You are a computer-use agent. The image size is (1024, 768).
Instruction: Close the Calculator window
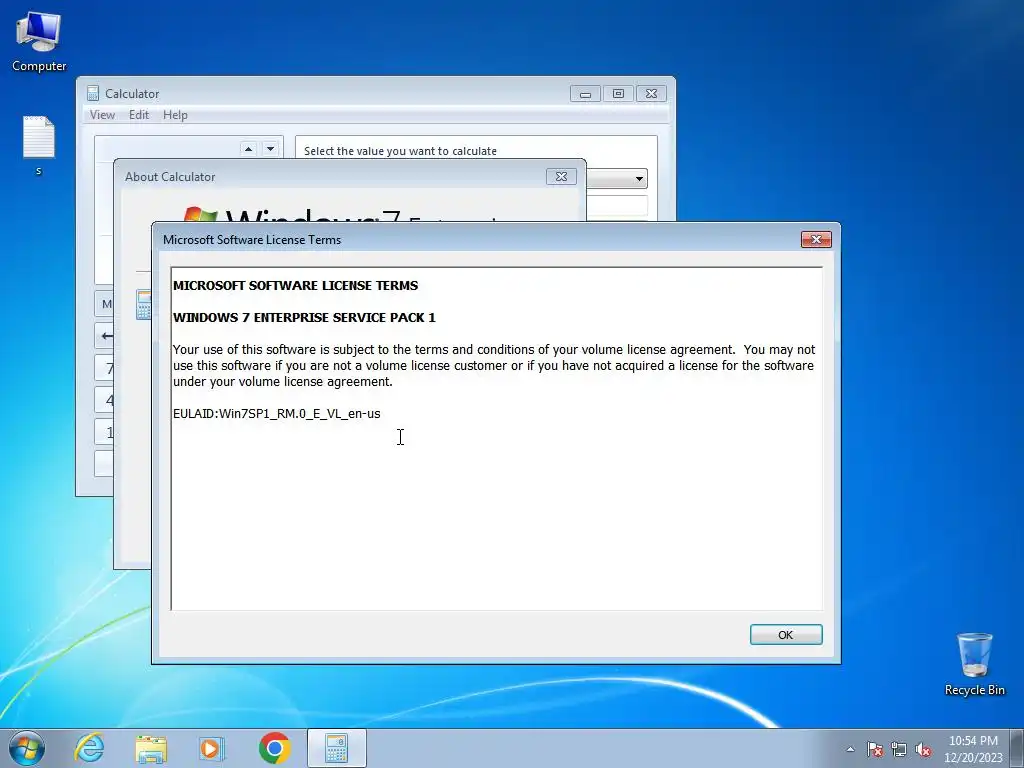pyautogui.click(x=651, y=93)
